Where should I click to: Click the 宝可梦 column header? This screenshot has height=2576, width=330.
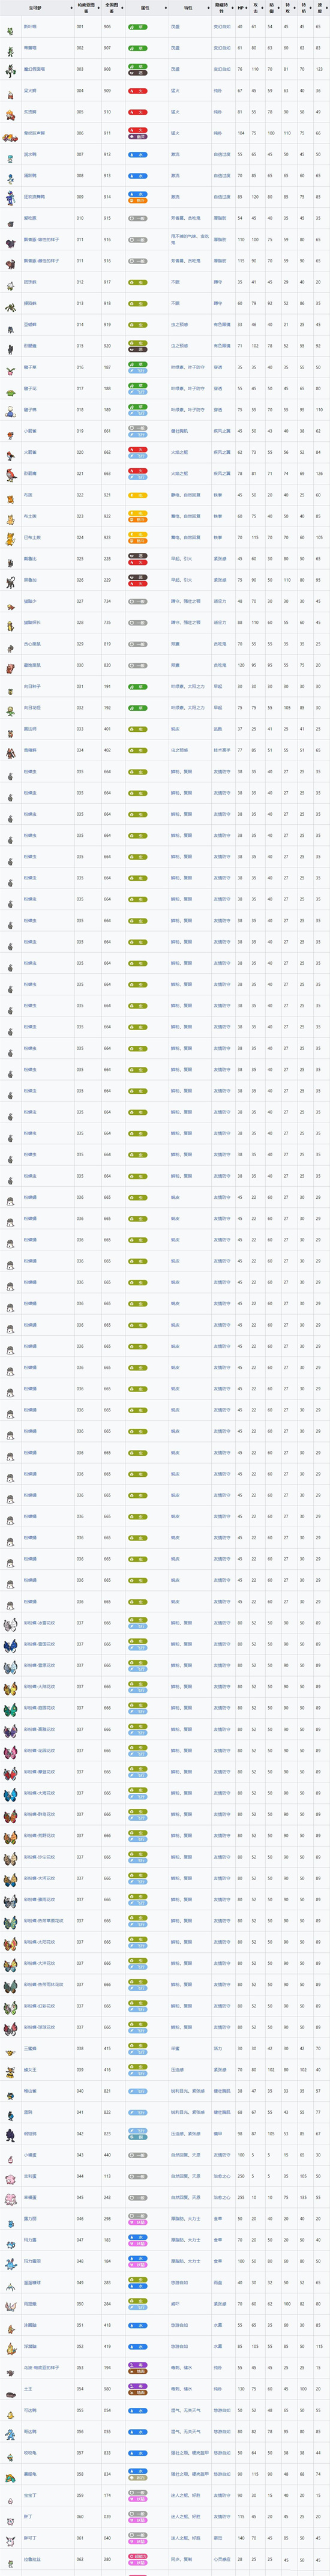[x=36, y=7]
